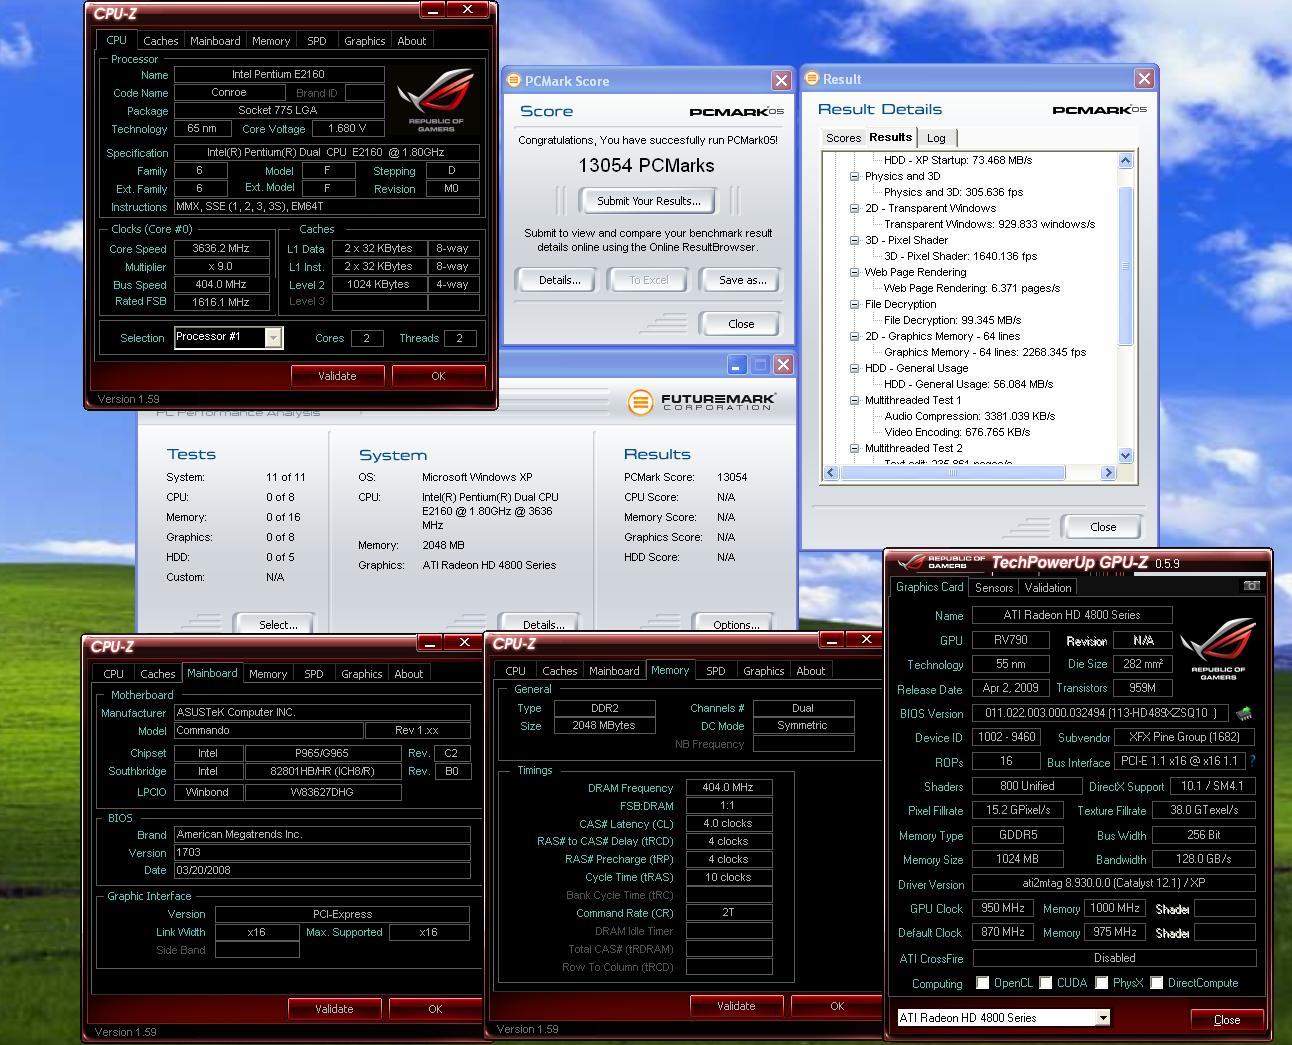Screen dimensions: 1292x1045
Task: Collapse the 2D - Graphics Memory node
Action: [855, 336]
